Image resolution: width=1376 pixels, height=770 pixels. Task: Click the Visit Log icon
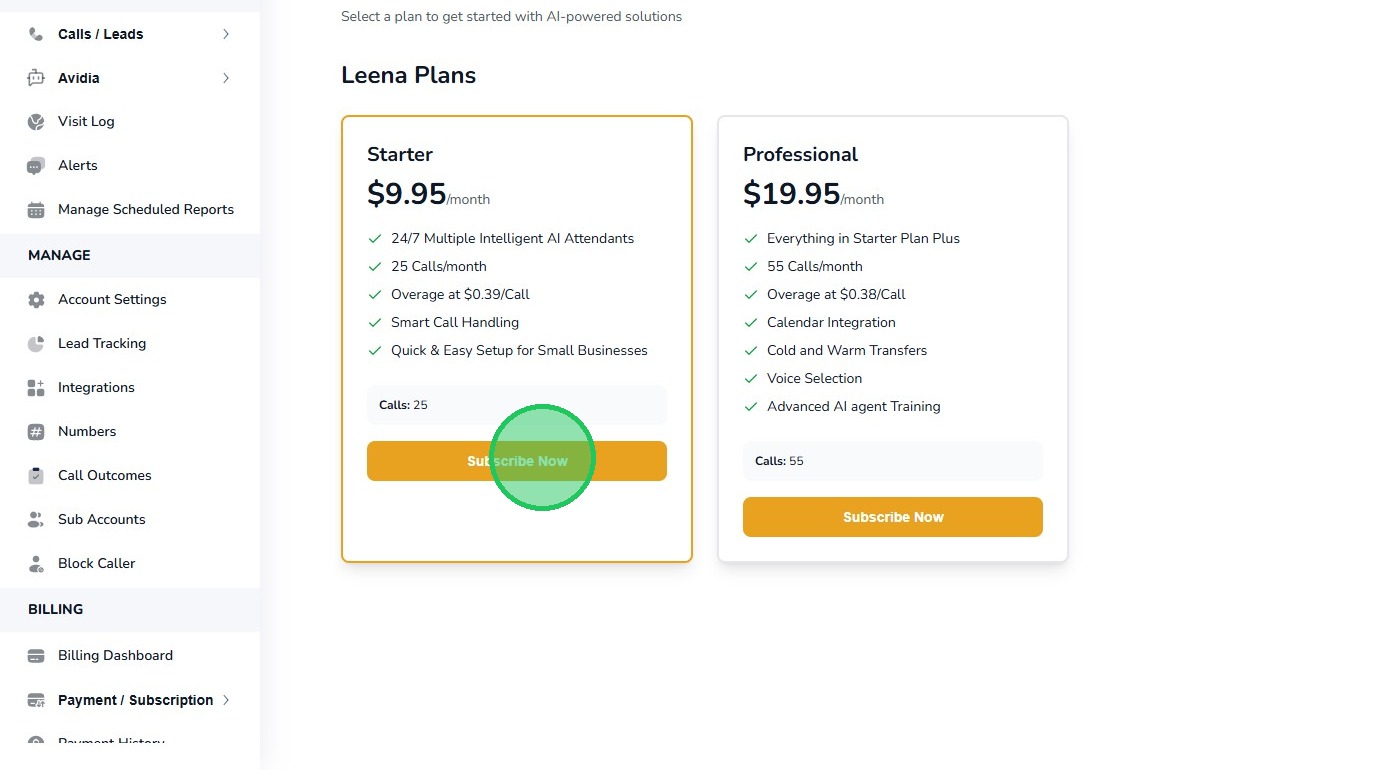click(36, 122)
